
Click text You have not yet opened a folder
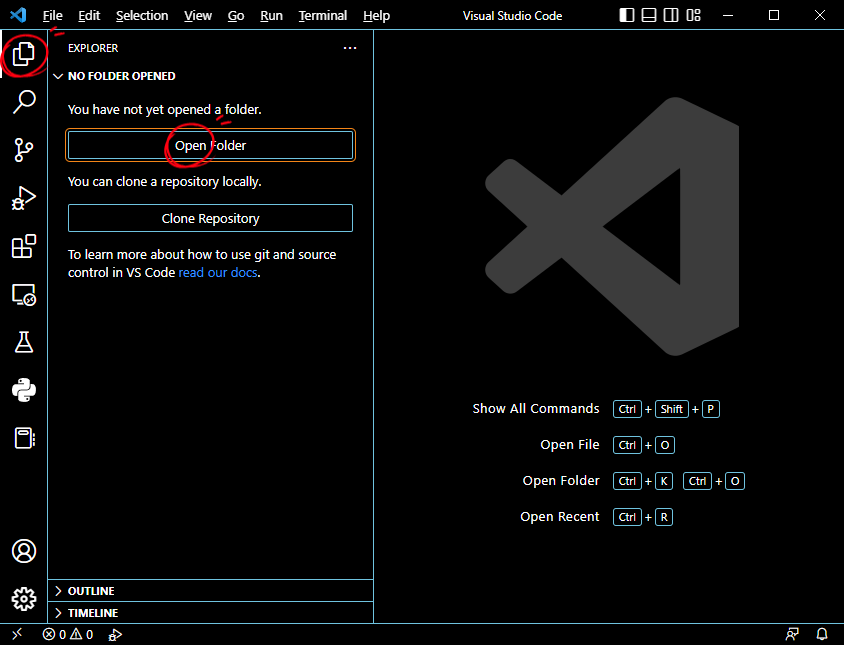tap(165, 109)
